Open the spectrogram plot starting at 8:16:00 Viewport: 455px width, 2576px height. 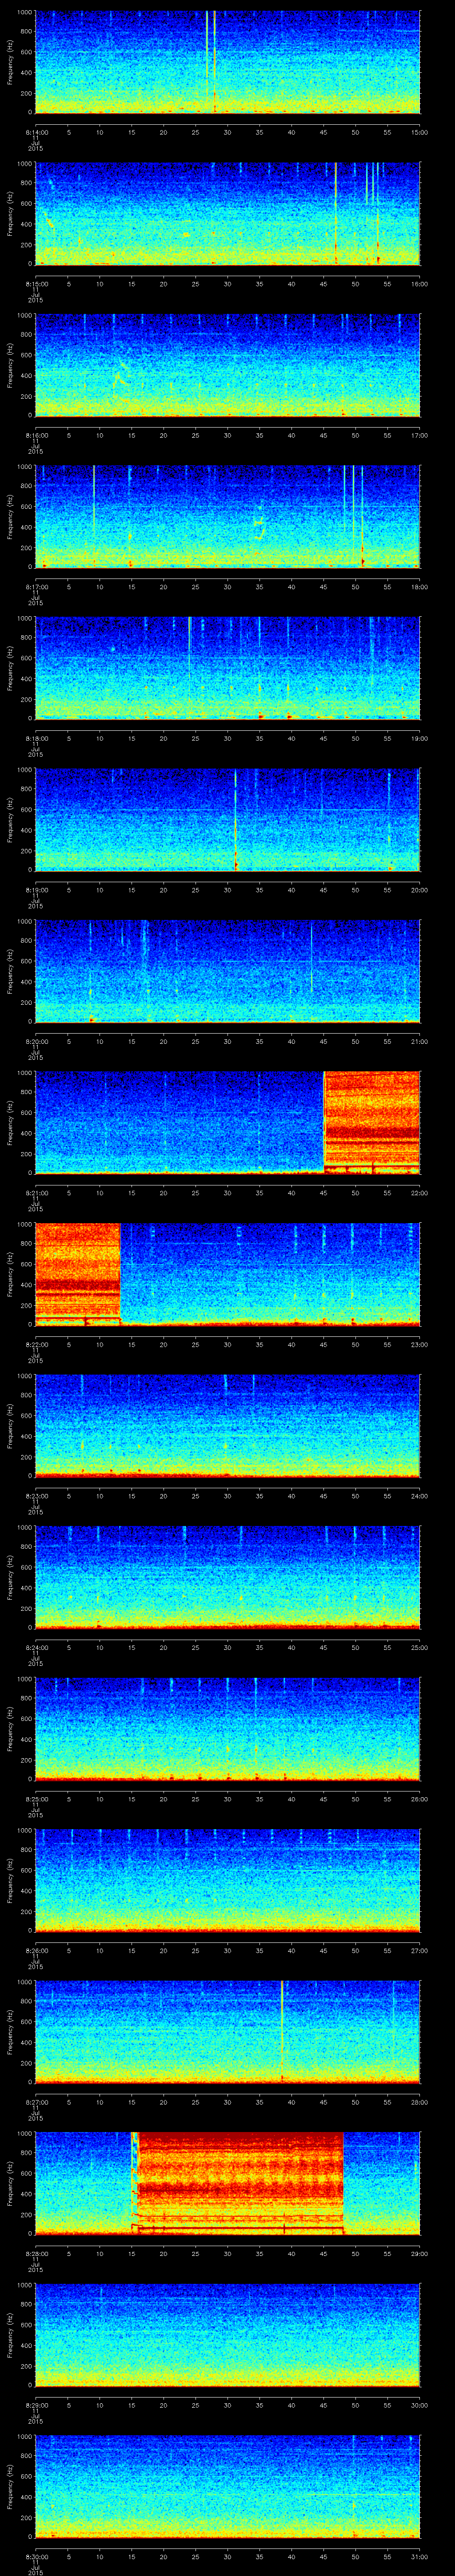click(x=228, y=365)
